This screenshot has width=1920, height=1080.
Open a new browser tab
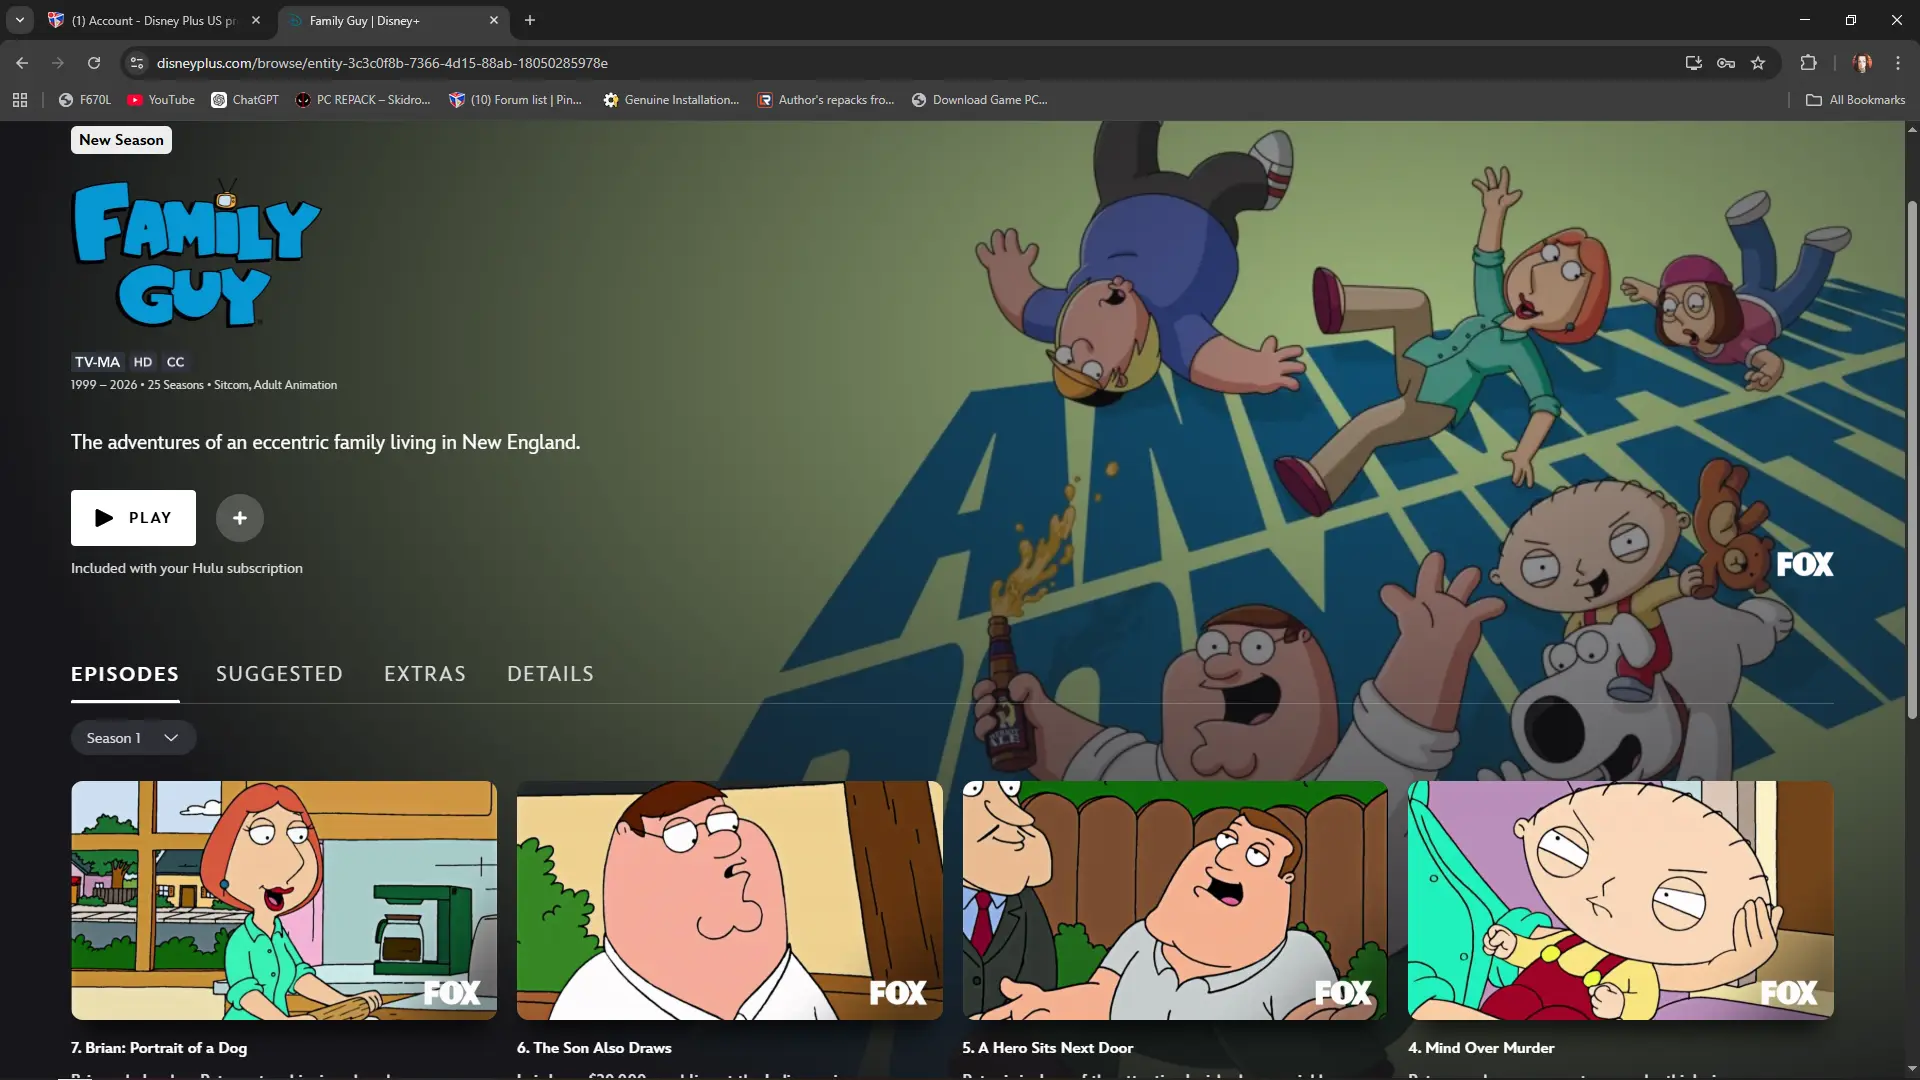pos(530,20)
